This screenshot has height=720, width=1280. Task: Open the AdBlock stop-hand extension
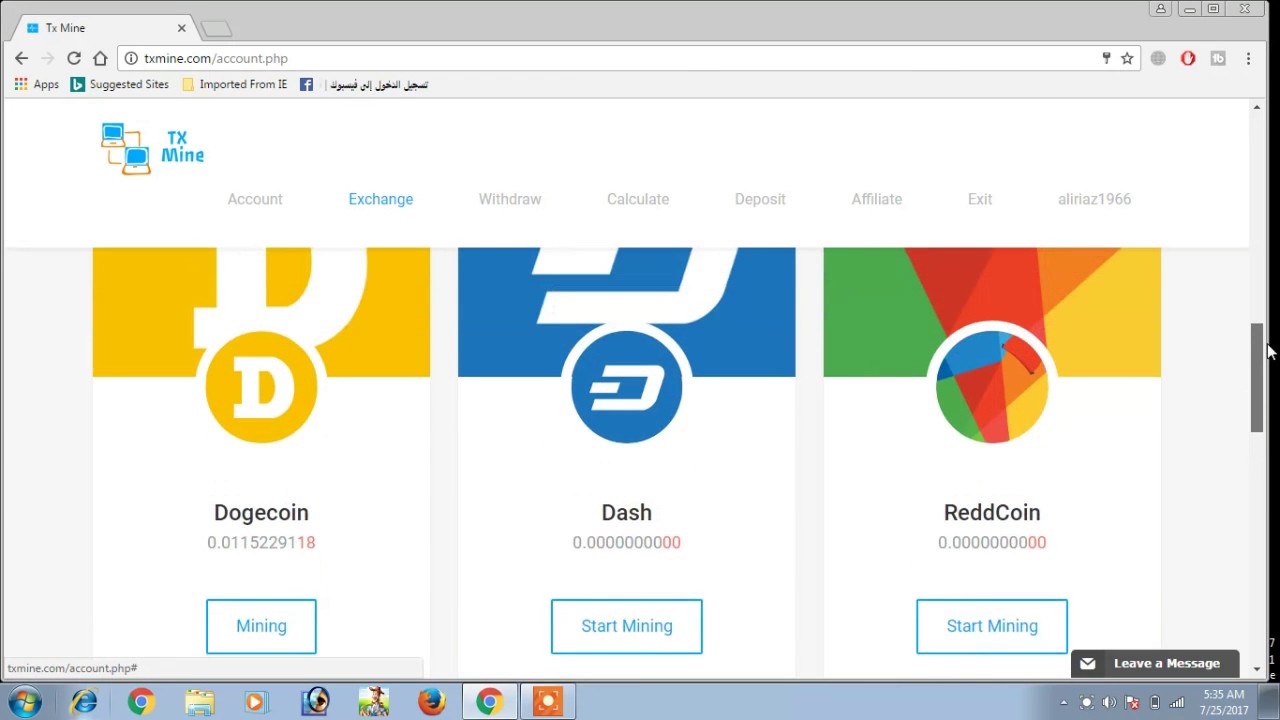click(x=1188, y=58)
